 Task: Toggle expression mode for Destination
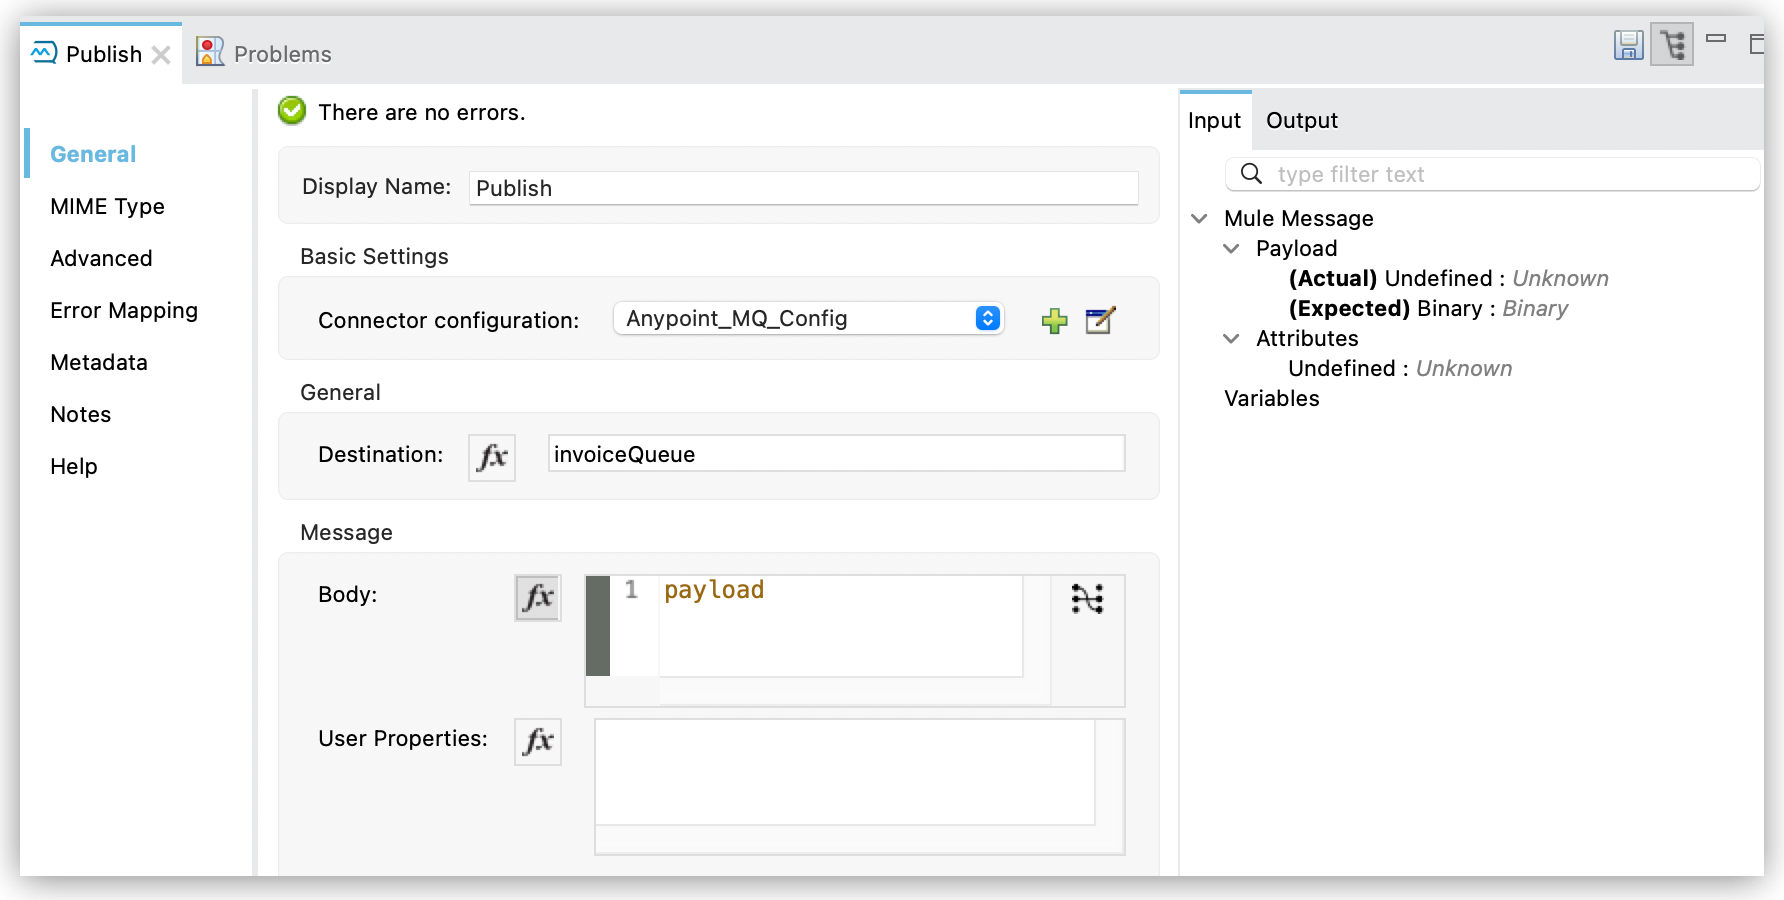pos(491,457)
